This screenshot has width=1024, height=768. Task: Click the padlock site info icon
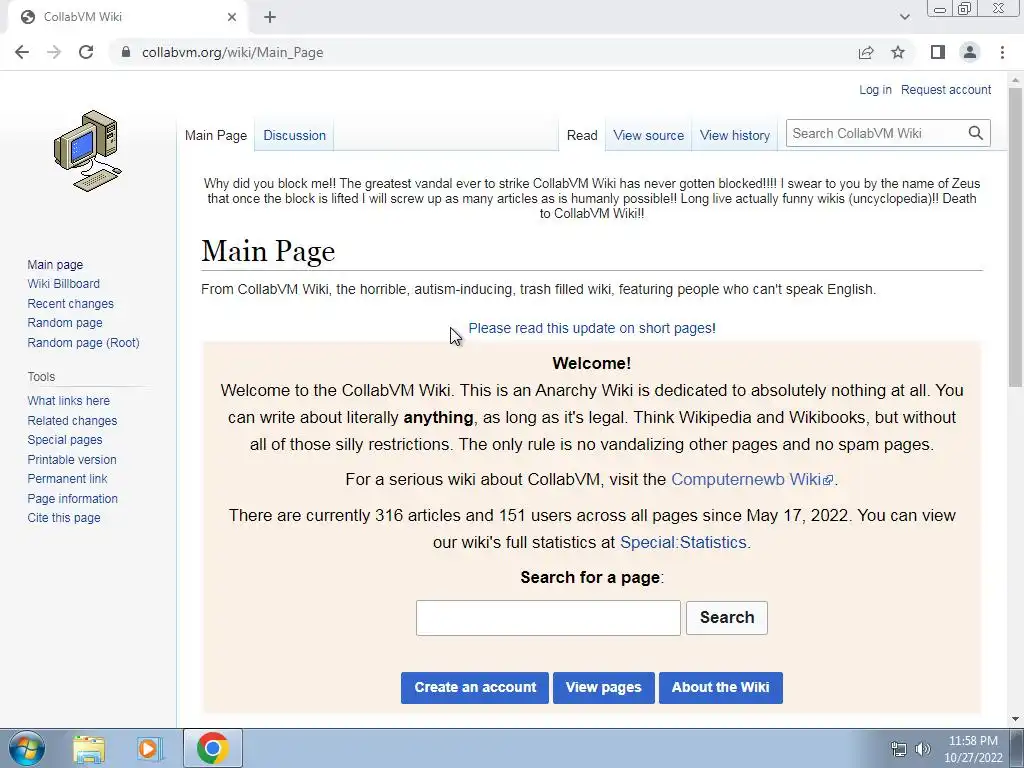pos(126,52)
